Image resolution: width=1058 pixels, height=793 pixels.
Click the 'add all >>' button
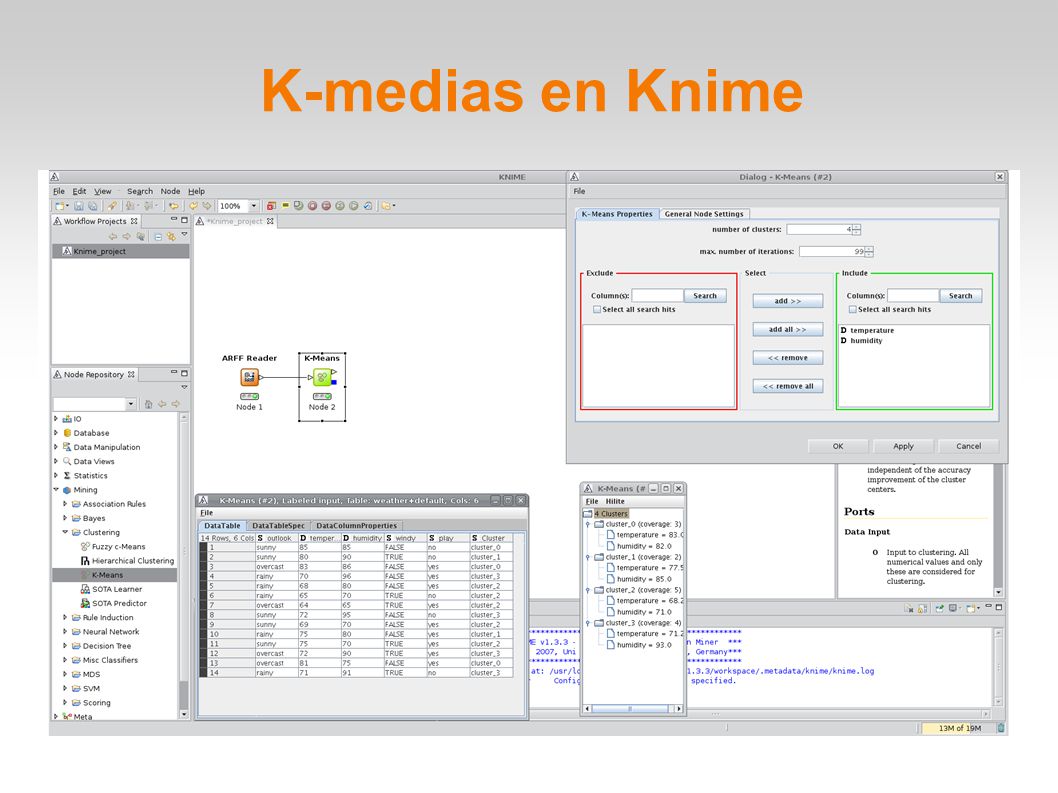point(787,329)
